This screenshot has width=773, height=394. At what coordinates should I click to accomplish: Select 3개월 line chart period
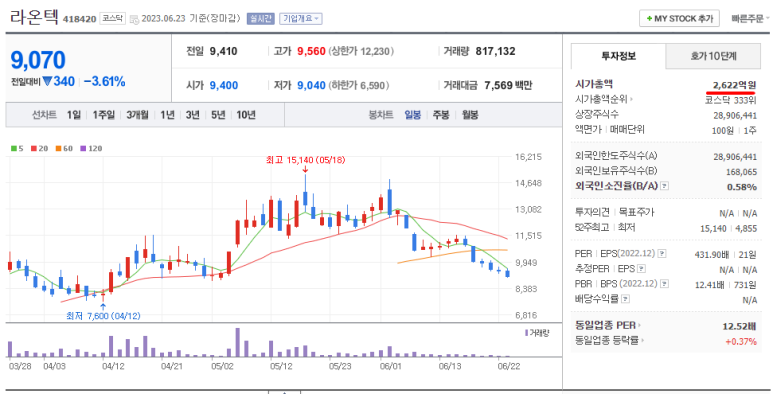coord(137,115)
